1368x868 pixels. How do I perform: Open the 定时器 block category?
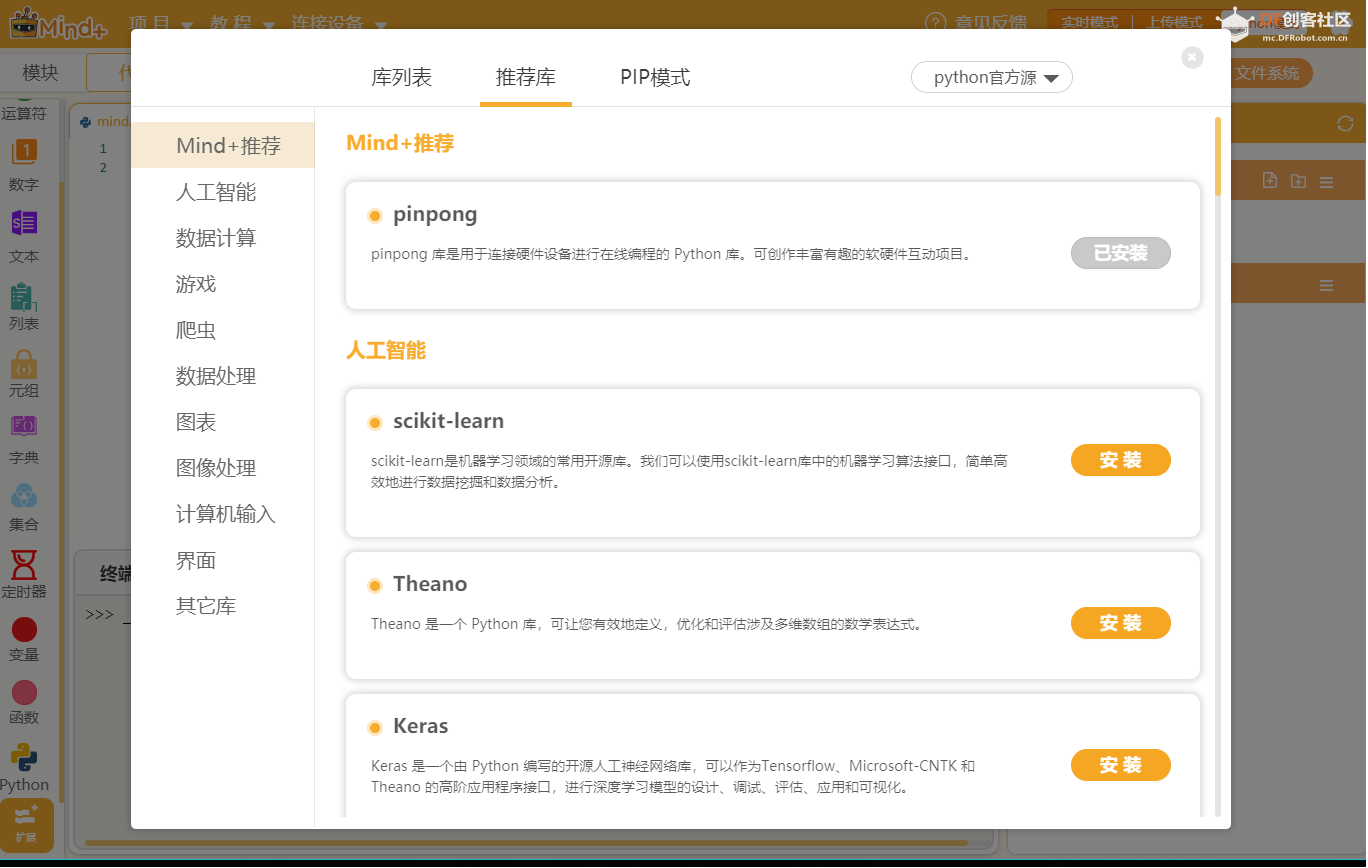24,574
